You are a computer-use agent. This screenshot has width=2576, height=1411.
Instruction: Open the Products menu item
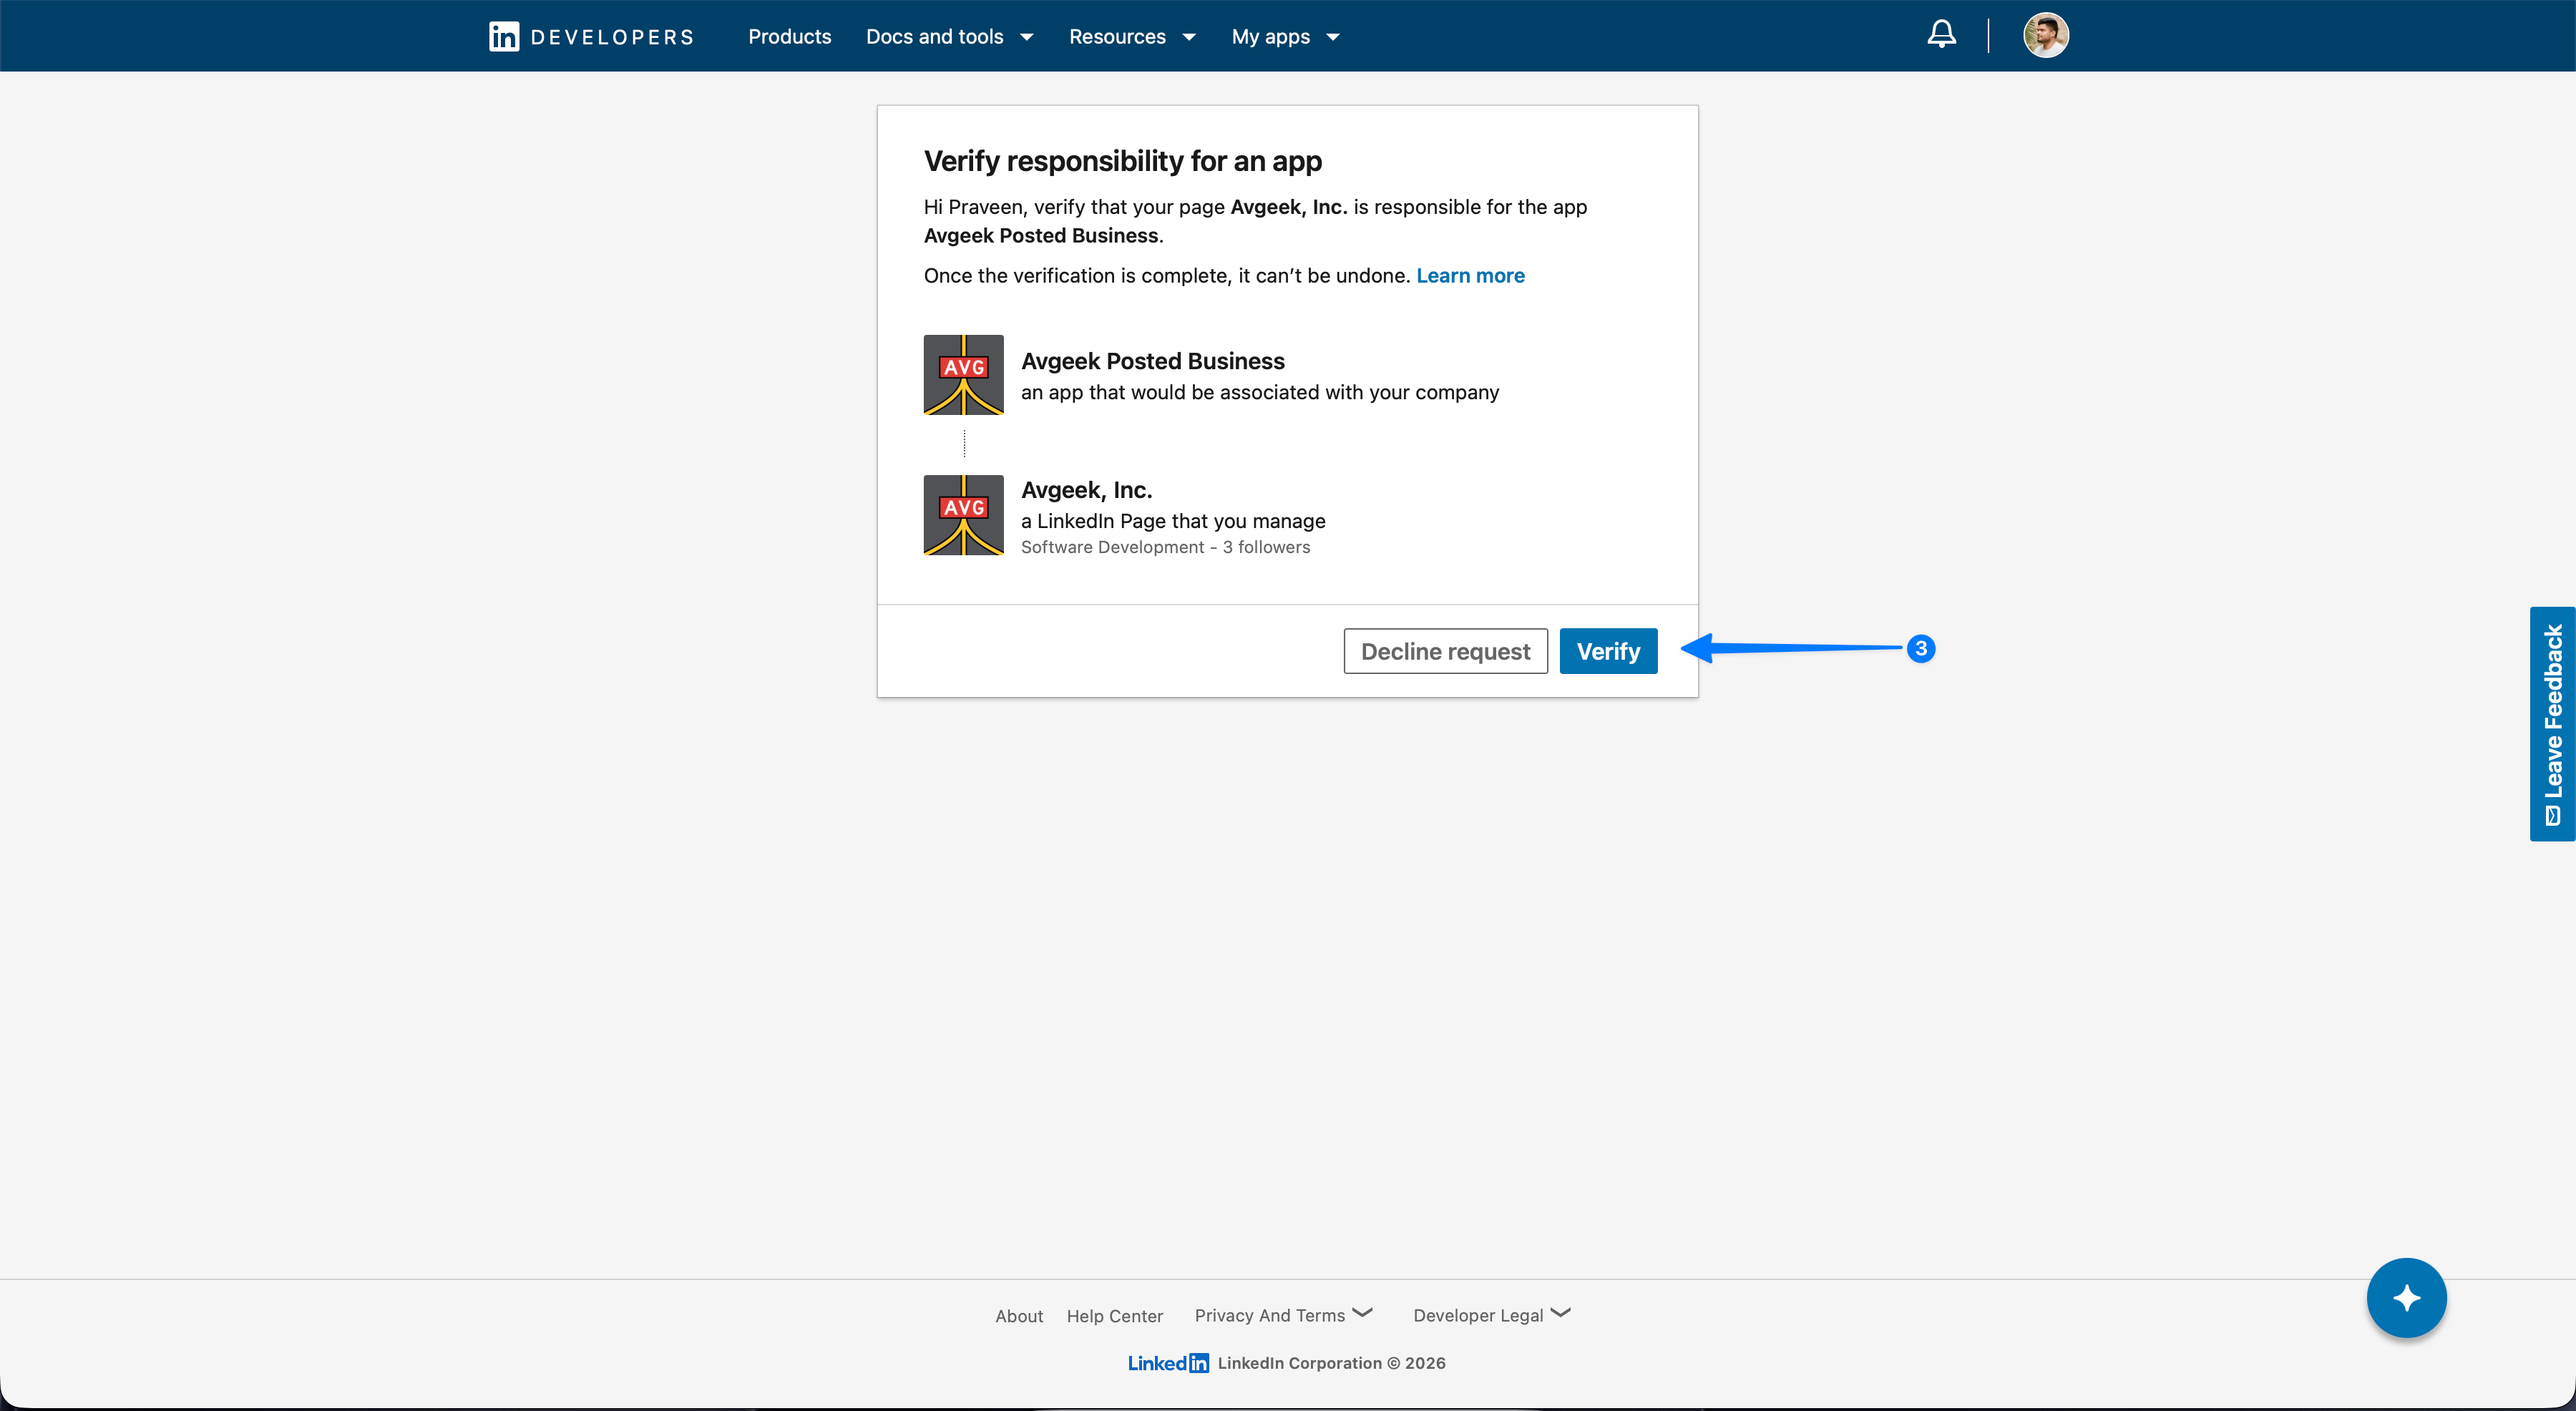tap(789, 37)
